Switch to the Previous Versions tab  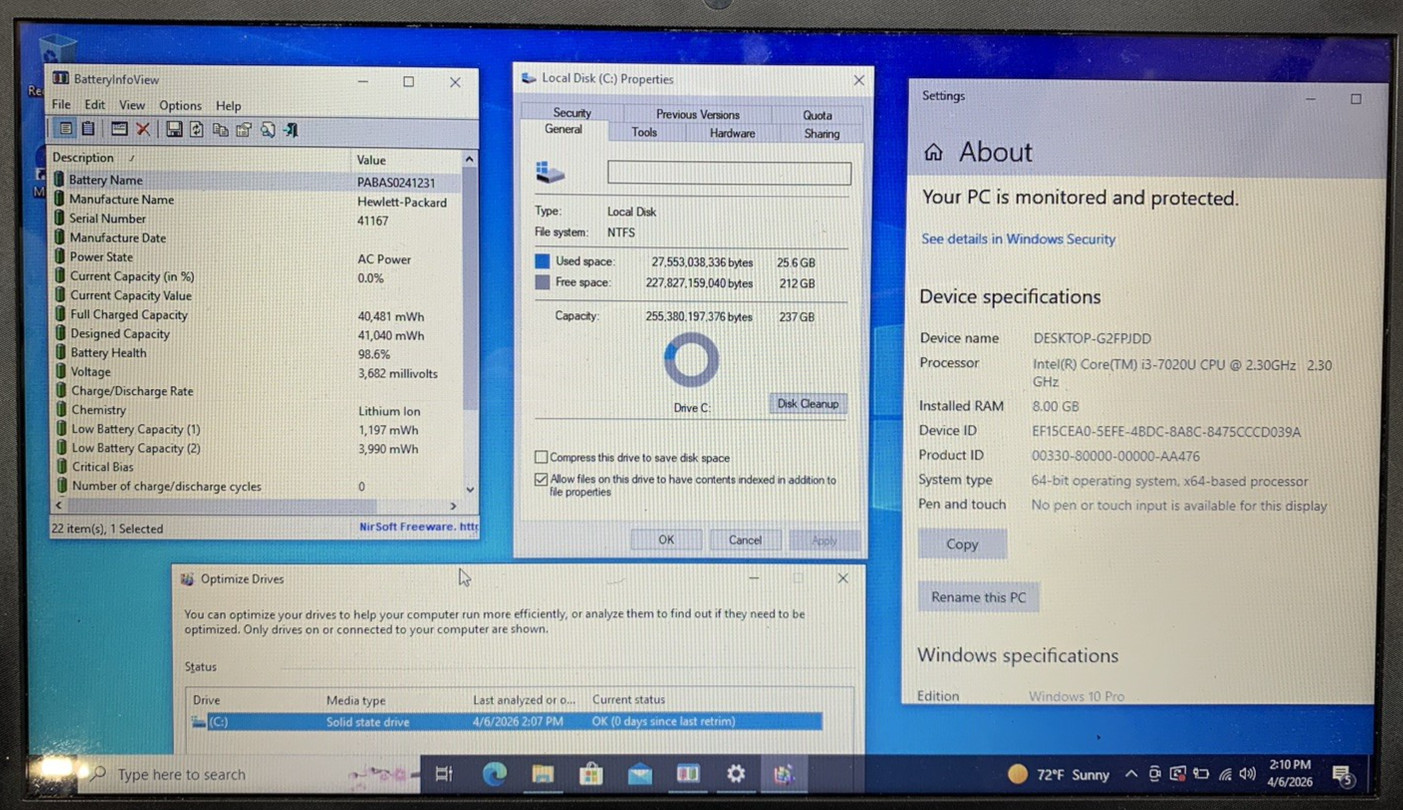point(698,114)
